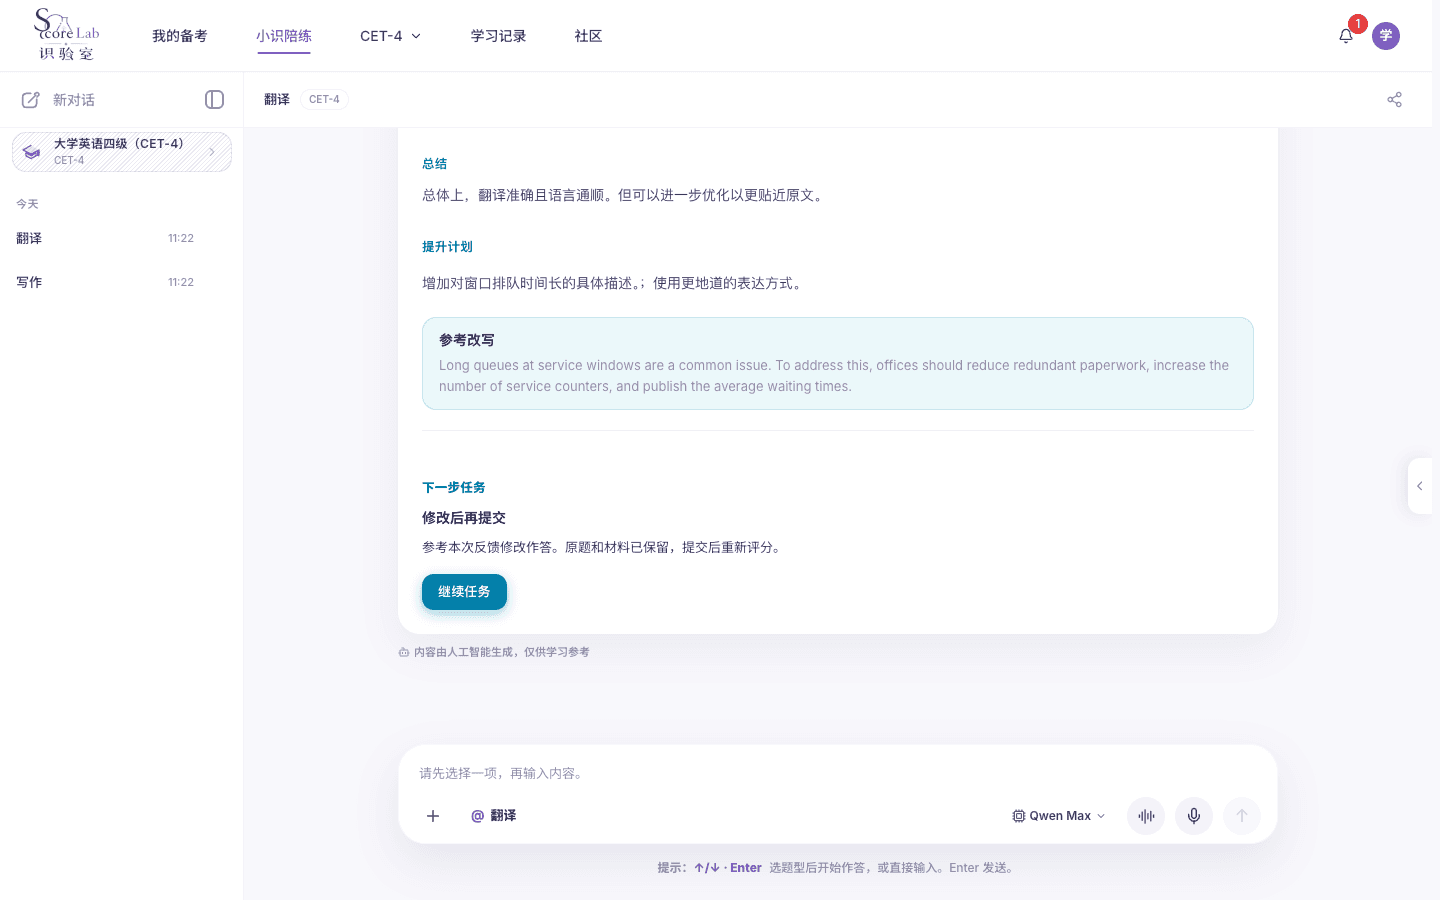The width and height of the screenshot is (1440, 900).
Task: Click the share icon in chat header
Action: pos(1395,99)
